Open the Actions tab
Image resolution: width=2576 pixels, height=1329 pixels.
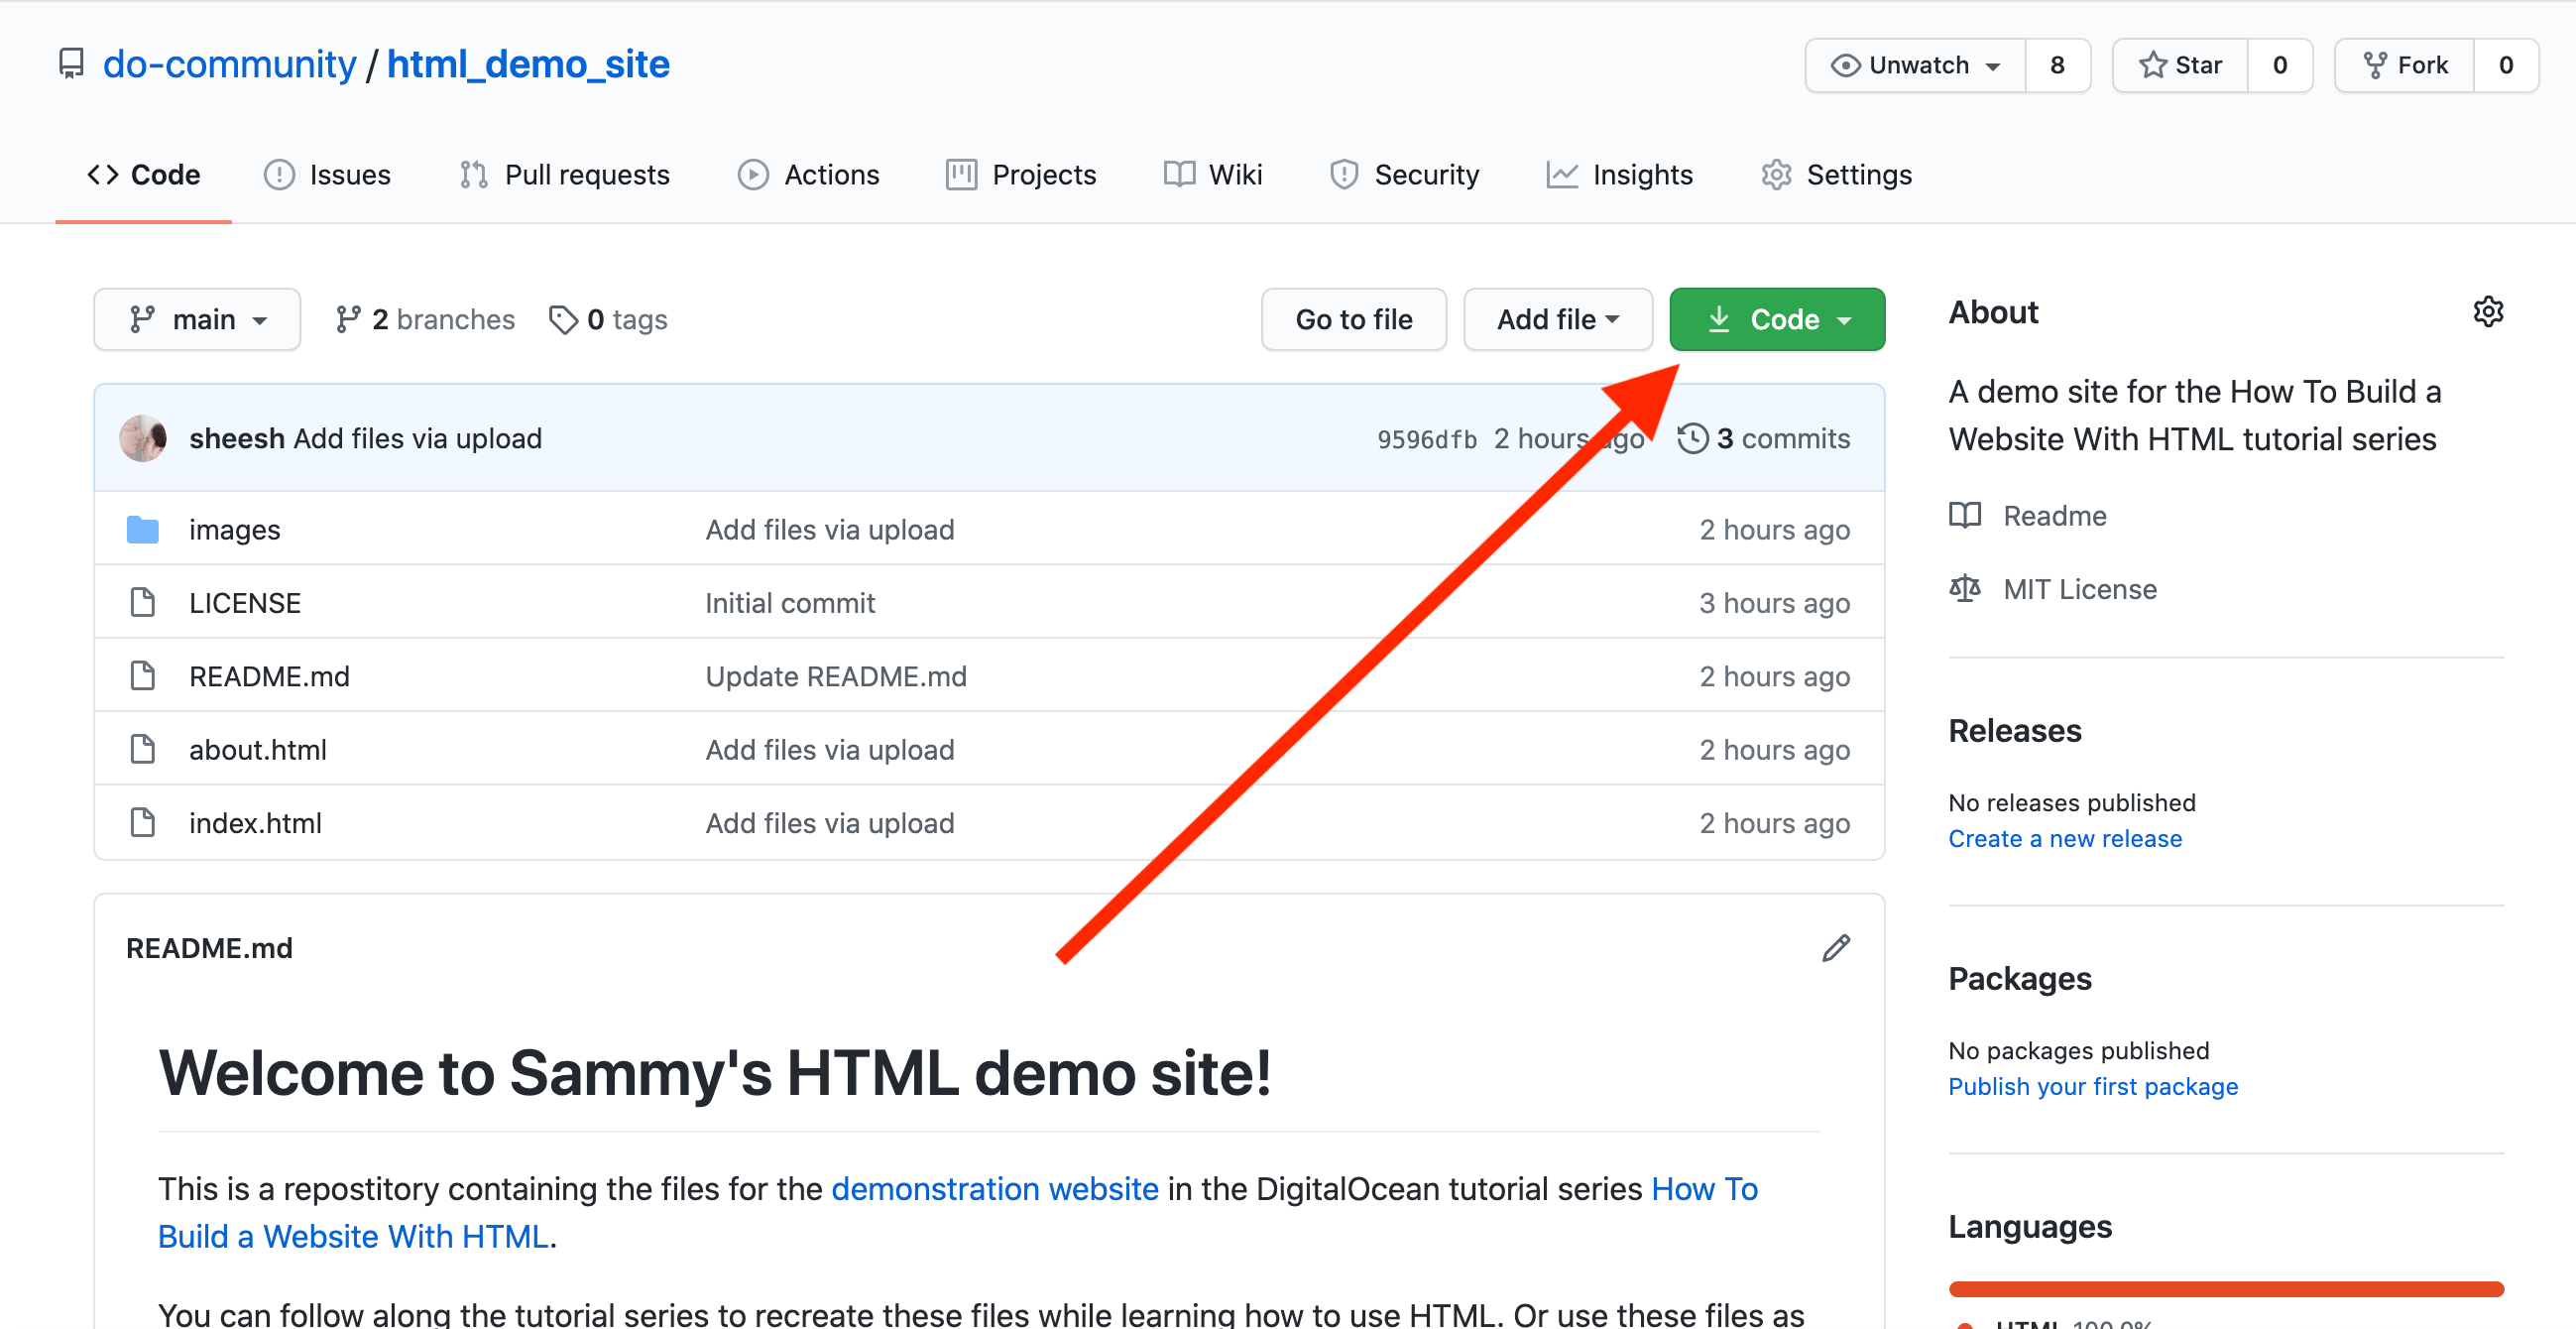click(808, 175)
